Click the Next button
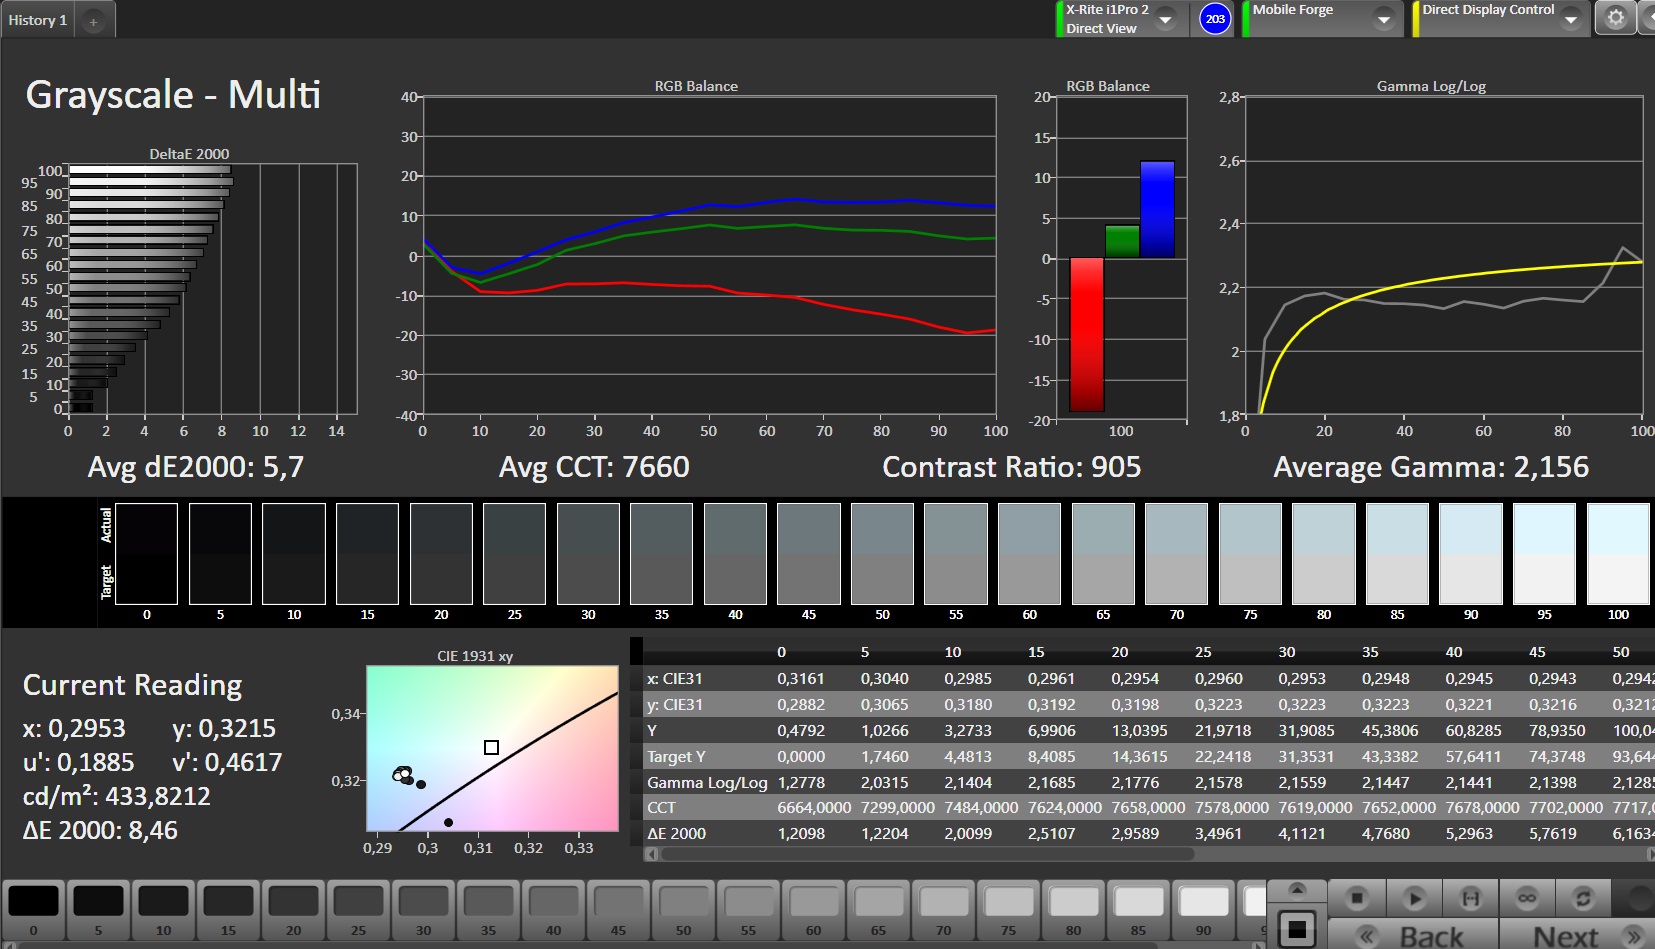1655x949 pixels. pos(1575,936)
